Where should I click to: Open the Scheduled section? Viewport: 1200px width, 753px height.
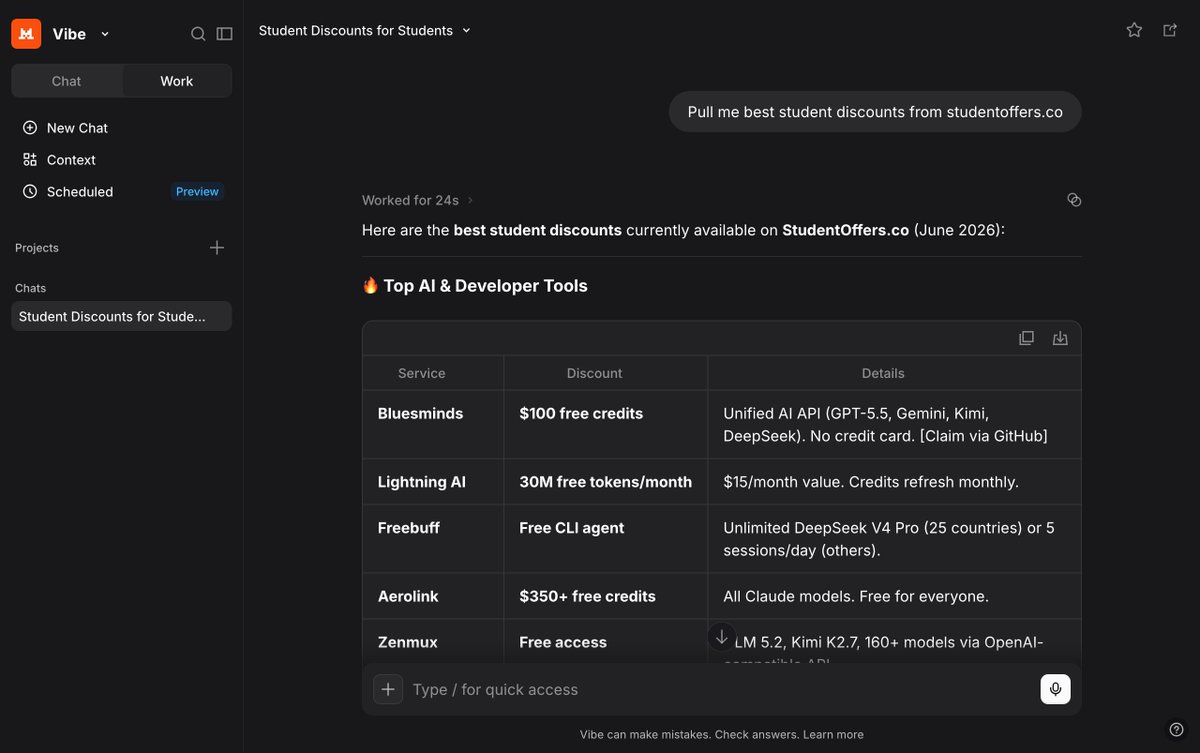tap(68, 192)
